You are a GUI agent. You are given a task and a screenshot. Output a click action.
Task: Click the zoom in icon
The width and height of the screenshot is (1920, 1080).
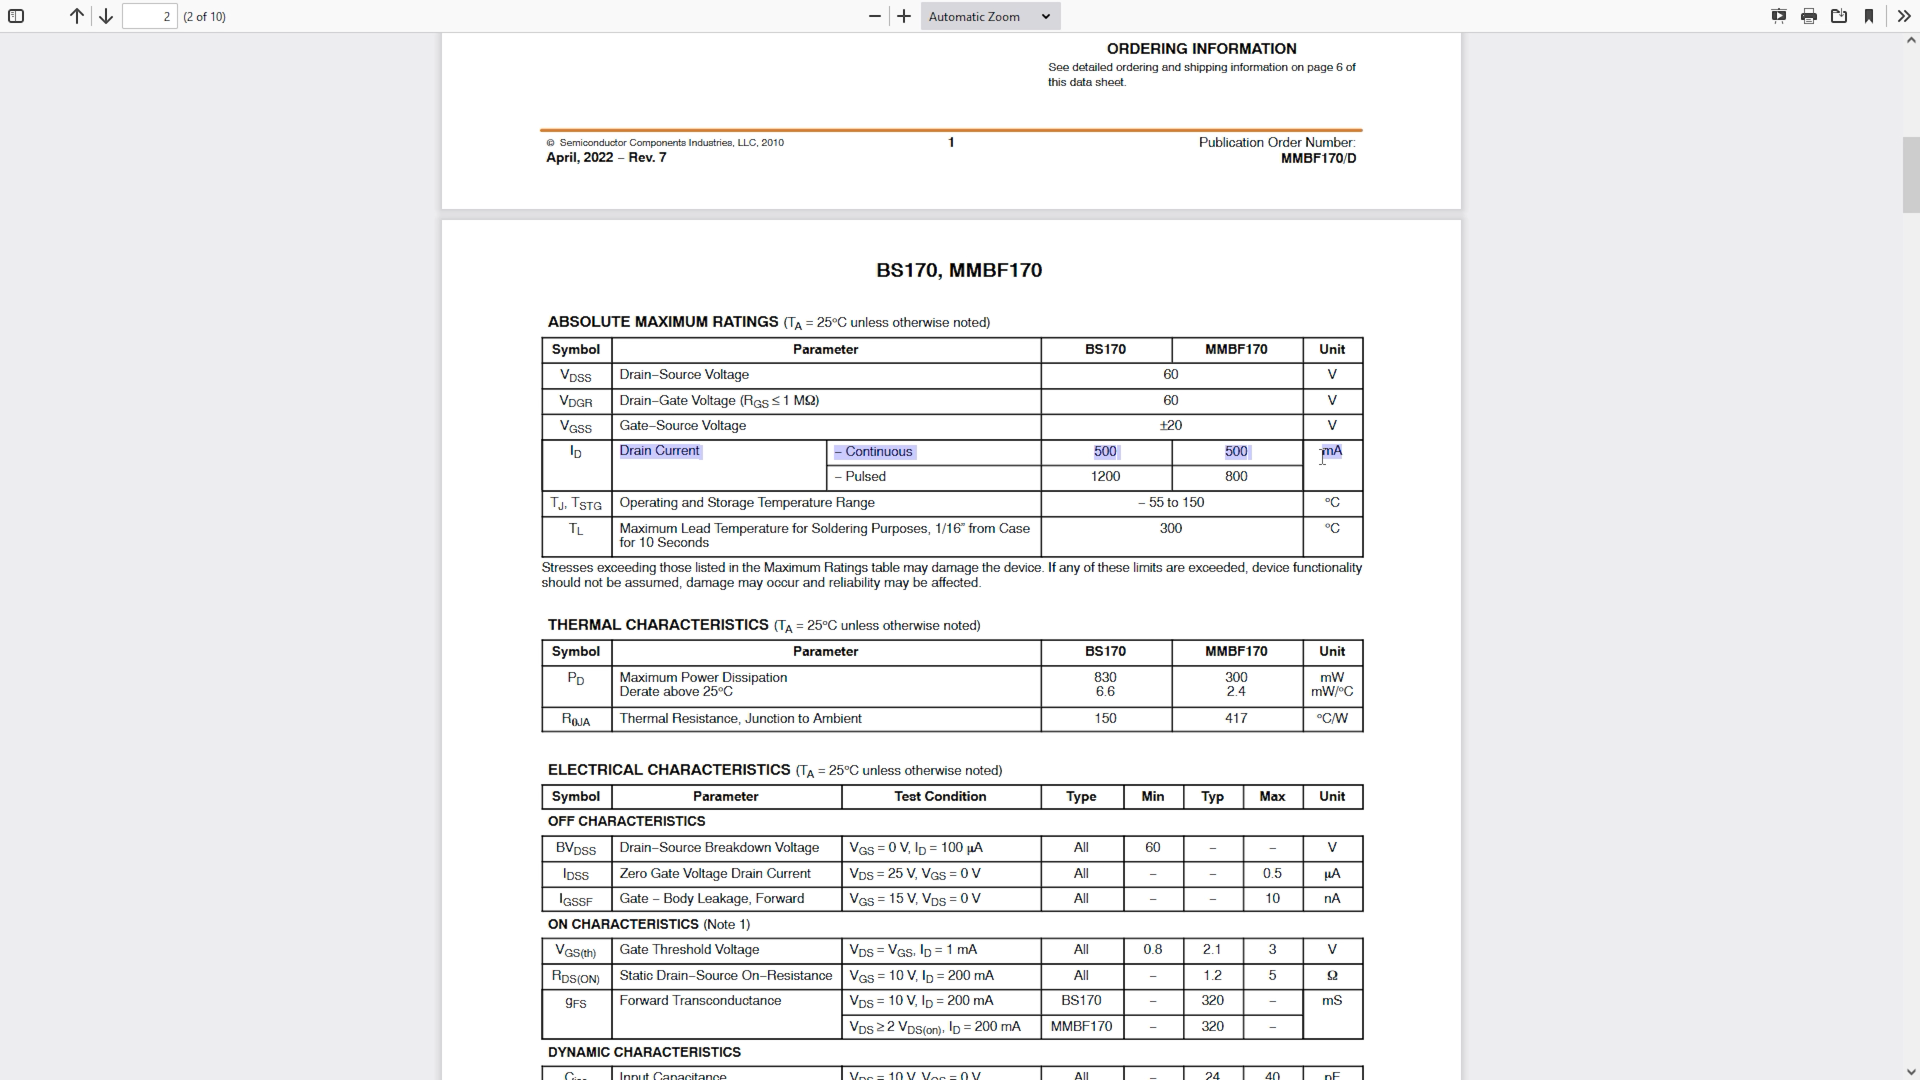905,16
